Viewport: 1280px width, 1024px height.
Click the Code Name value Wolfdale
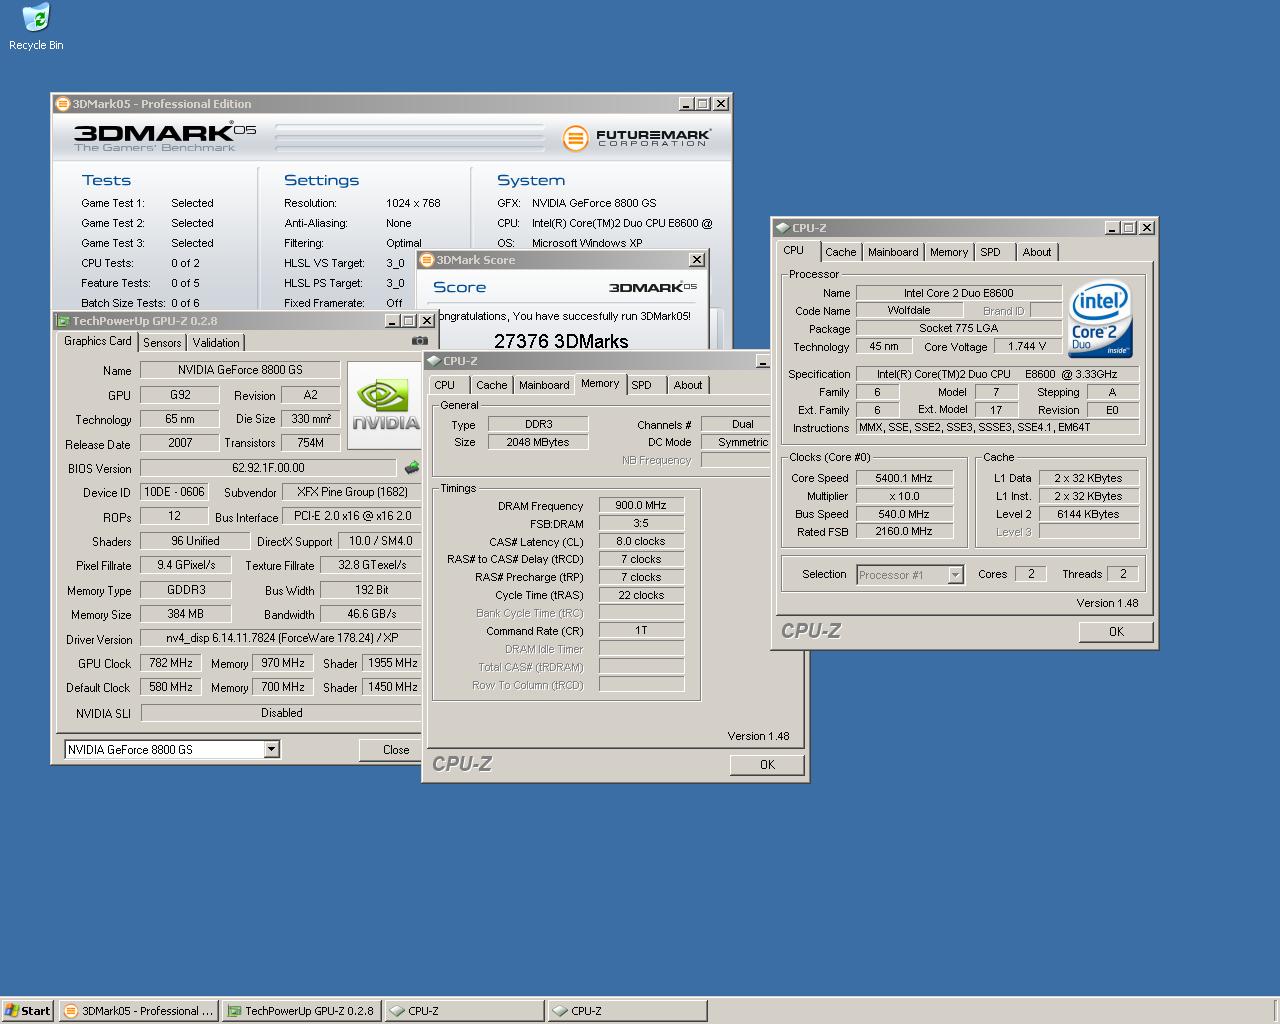908,310
